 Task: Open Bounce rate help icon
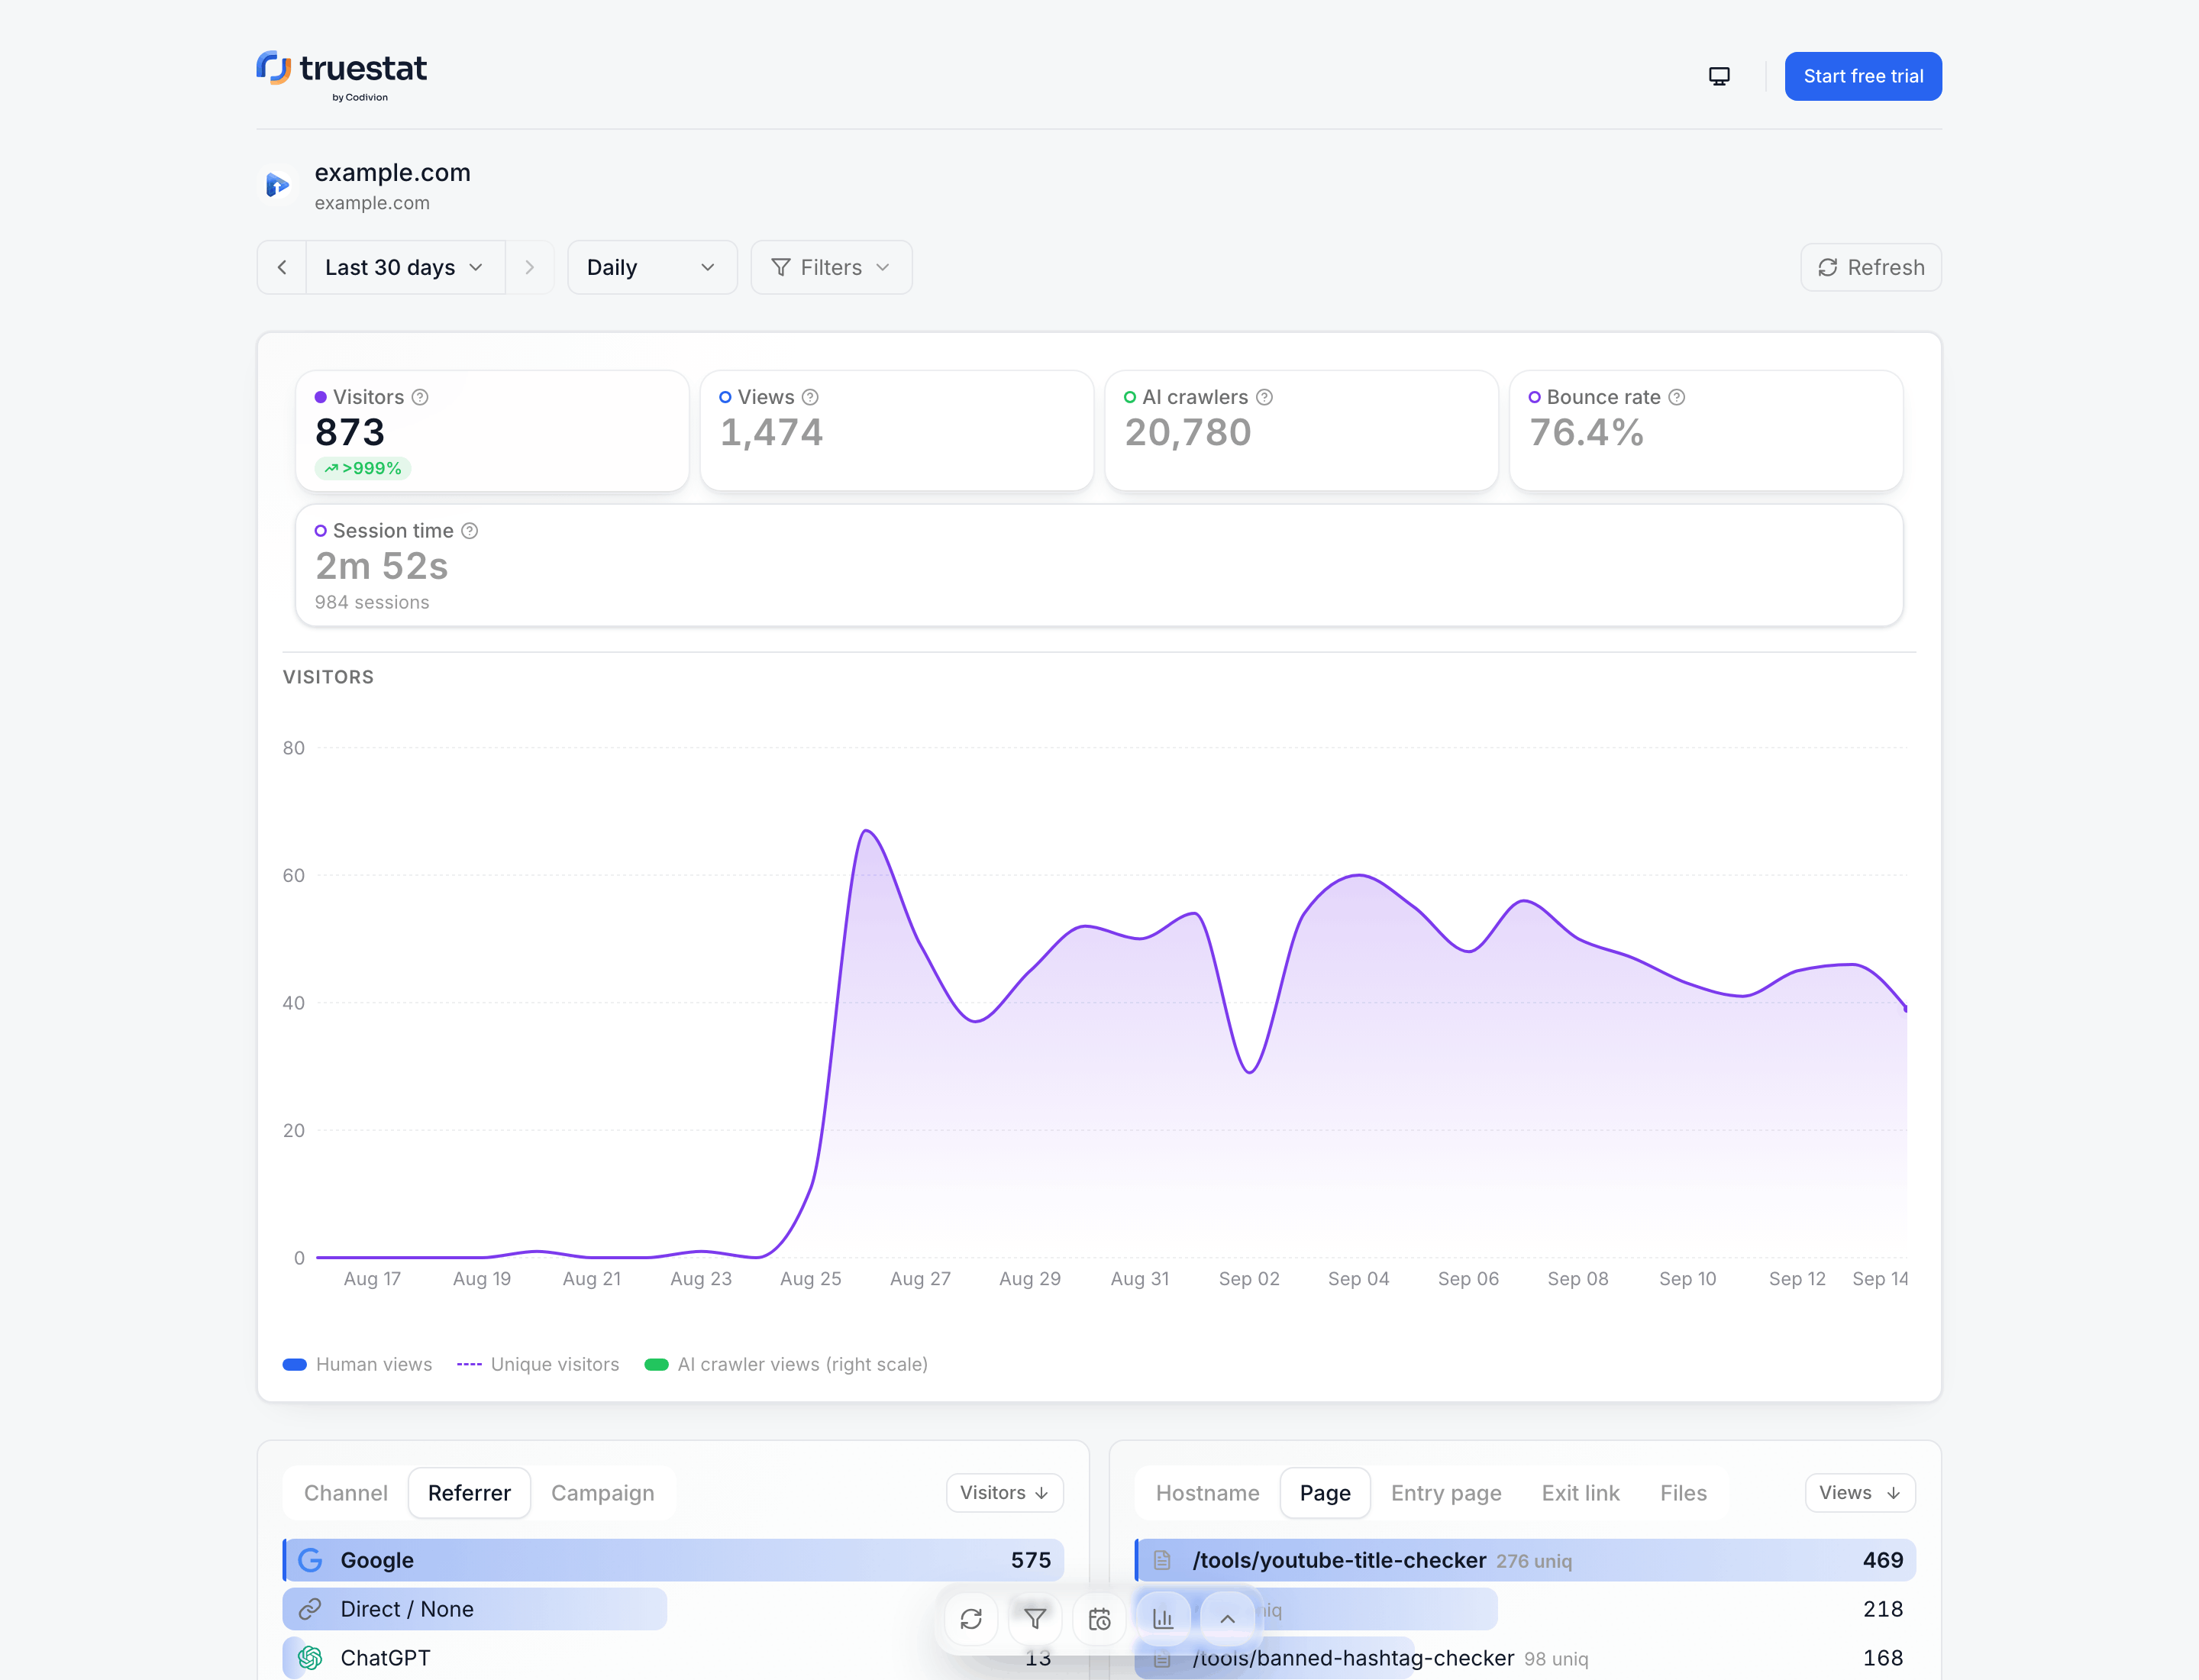pyautogui.click(x=1677, y=397)
